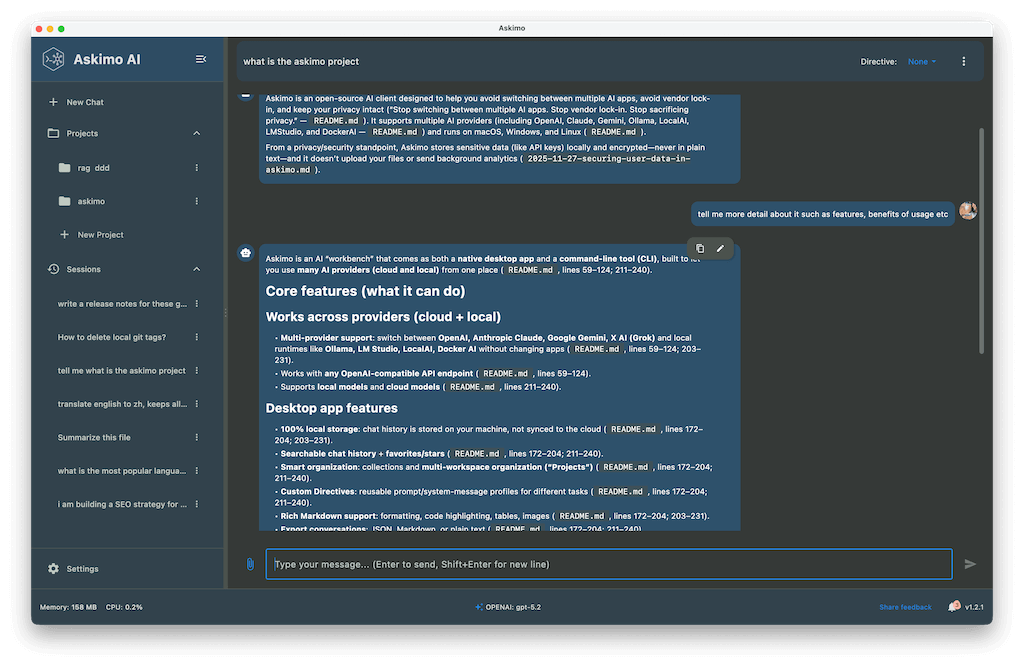The height and width of the screenshot is (666, 1024).
Task: Edit the message using the pencil icon
Action: pyautogui.click(x=720, y=248)
